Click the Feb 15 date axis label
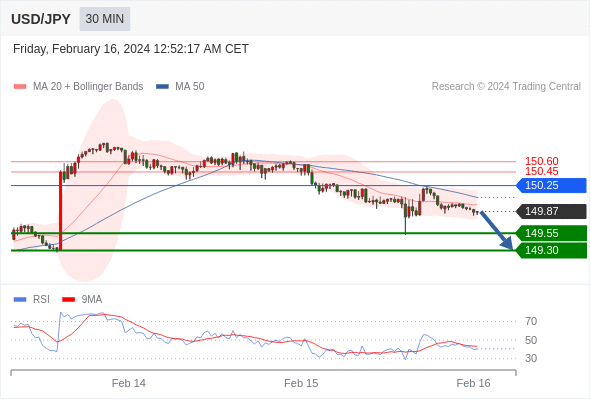 (x=301, y=383)
